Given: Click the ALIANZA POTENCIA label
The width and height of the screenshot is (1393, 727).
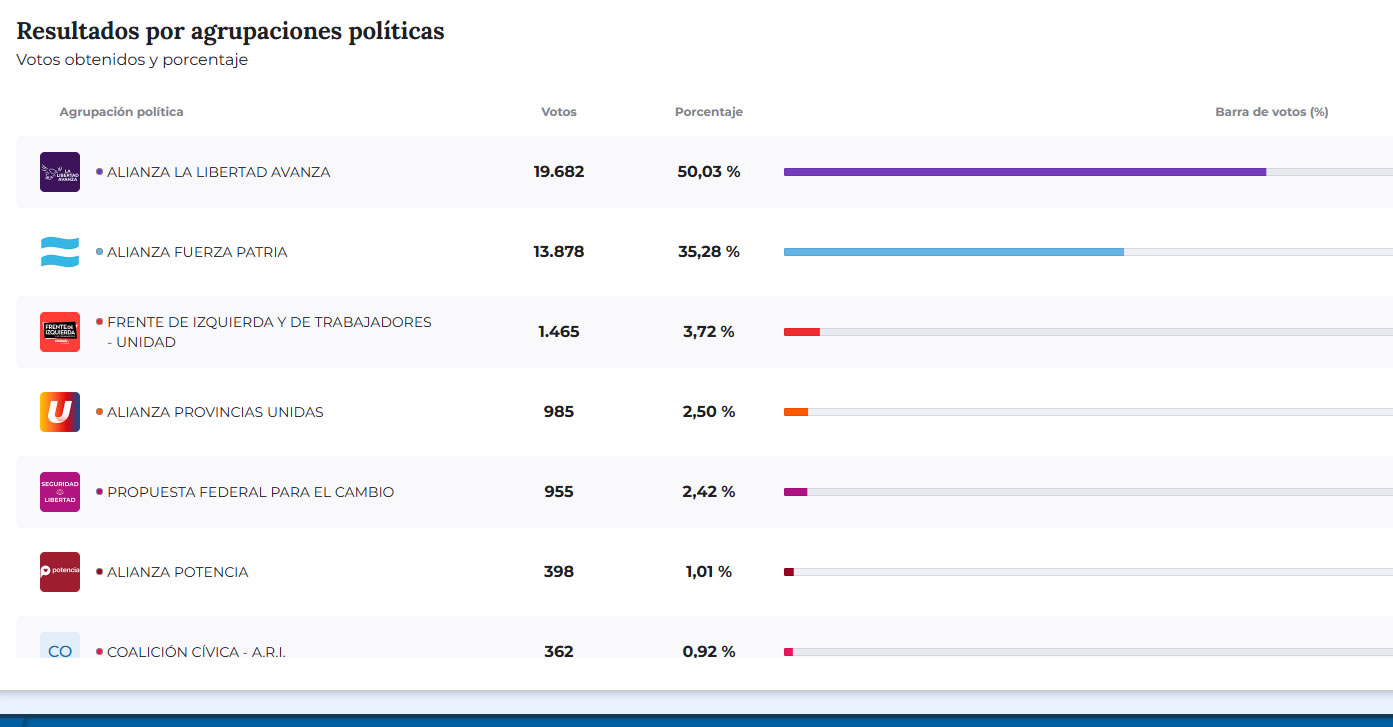Looking at the screenshot, I should pyautogui.click(x=177, y=572).
